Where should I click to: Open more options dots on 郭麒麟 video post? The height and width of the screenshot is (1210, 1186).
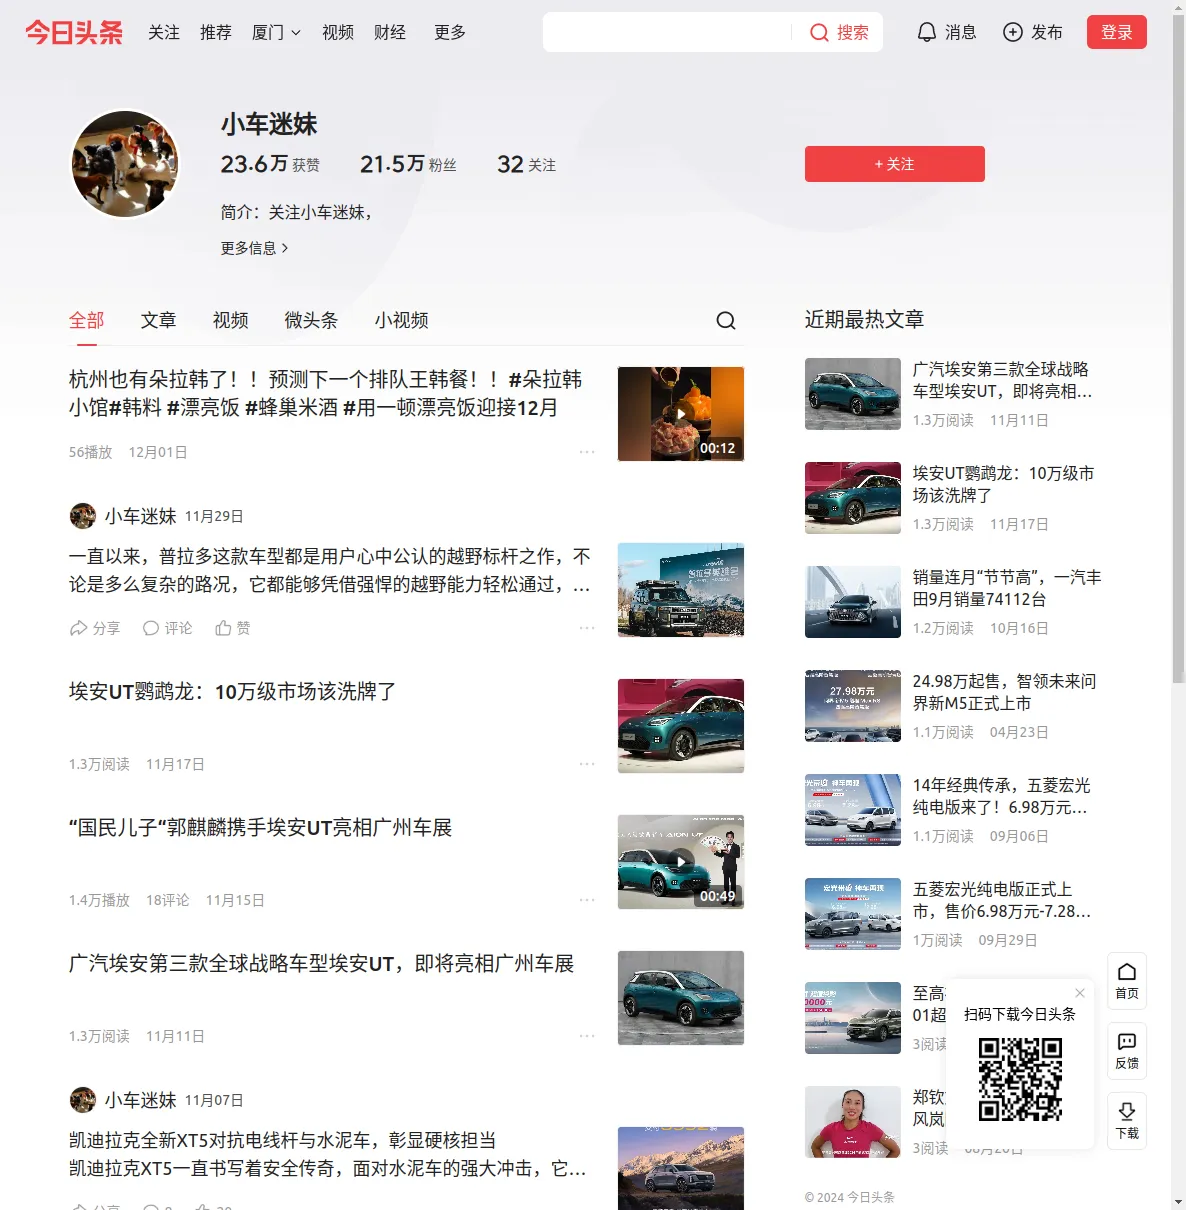tap(587, 900)
